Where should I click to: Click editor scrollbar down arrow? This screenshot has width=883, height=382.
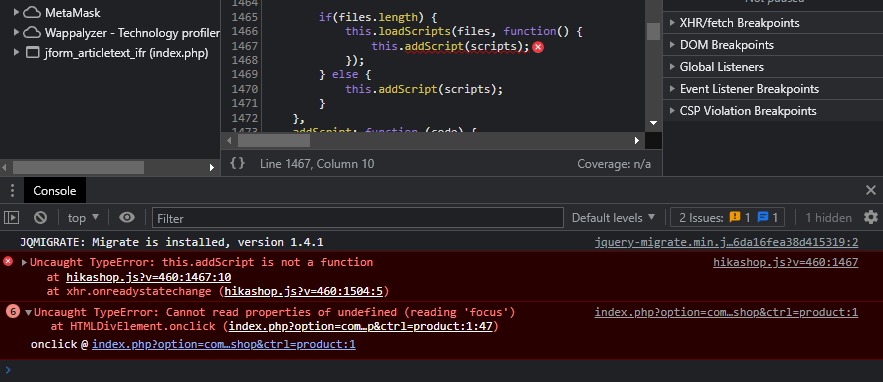tap(653, 122)
